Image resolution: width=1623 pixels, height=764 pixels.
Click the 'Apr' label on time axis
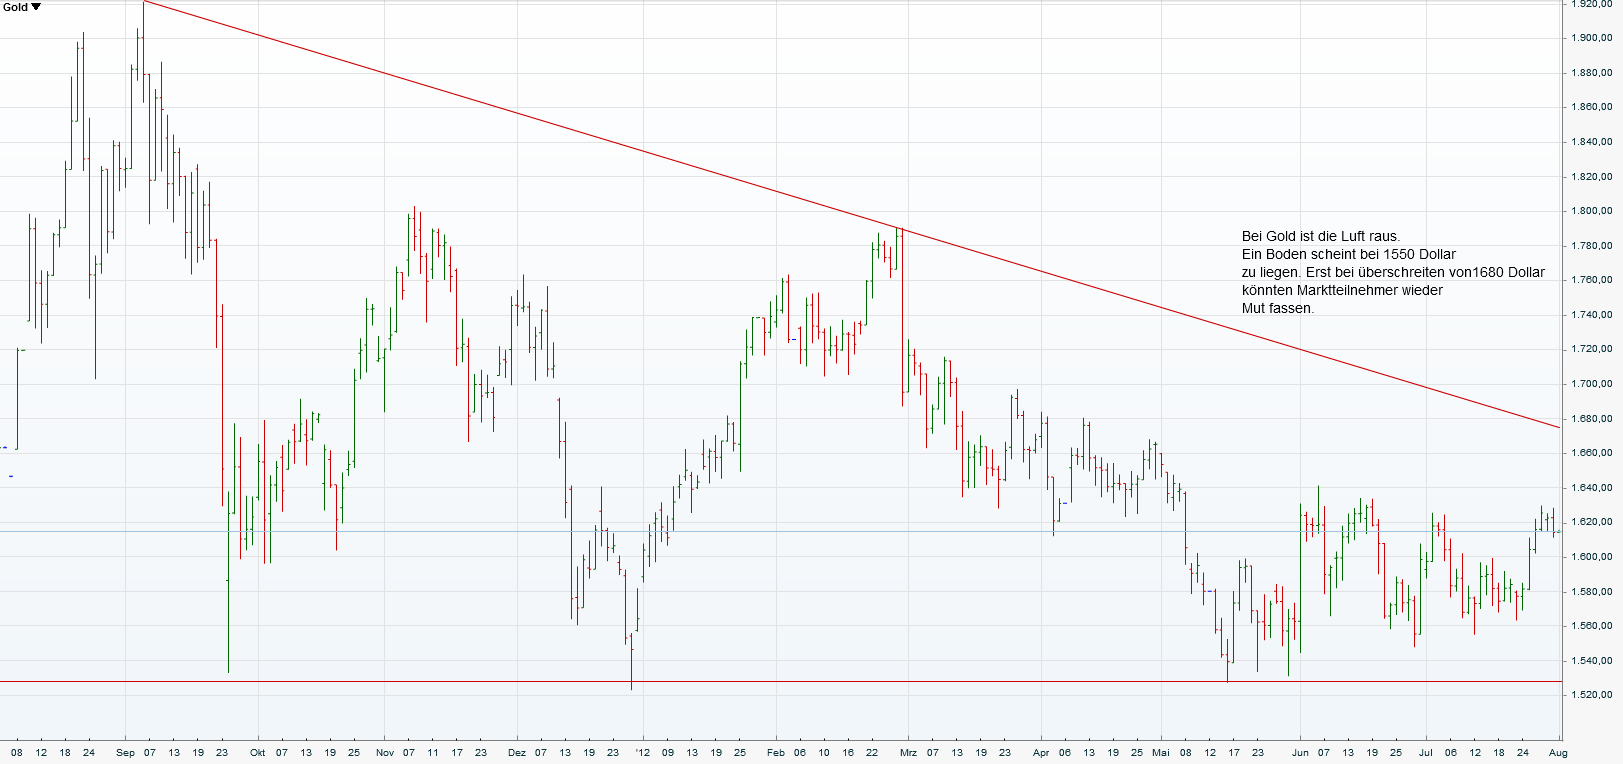1041,752
